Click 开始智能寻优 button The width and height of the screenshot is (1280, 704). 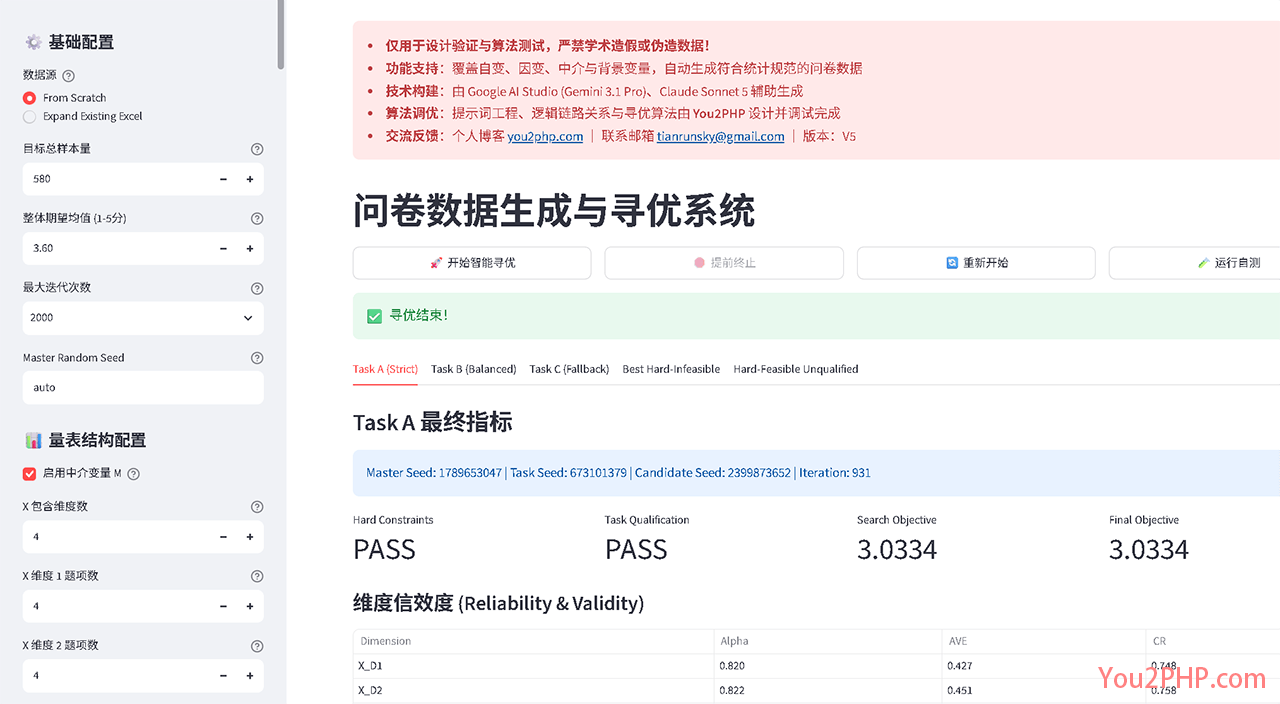point(472,263)
